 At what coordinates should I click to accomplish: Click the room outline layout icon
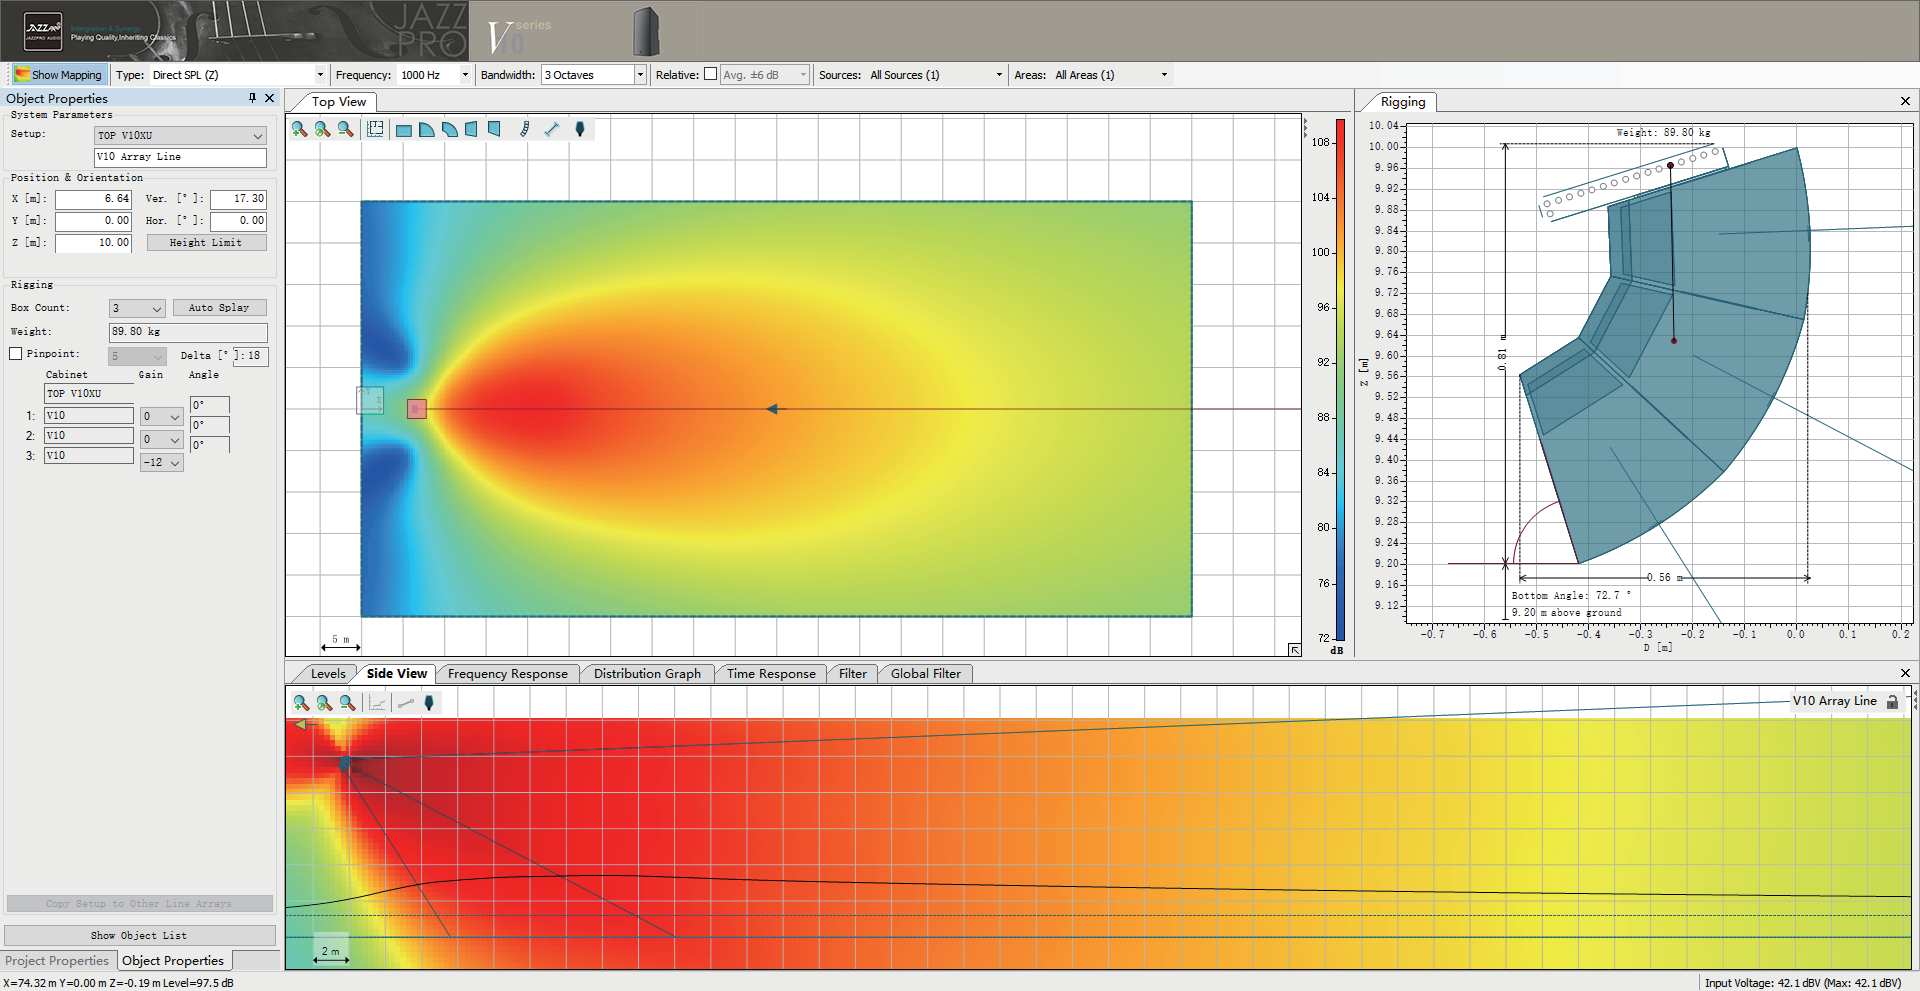tap(375, 129)
